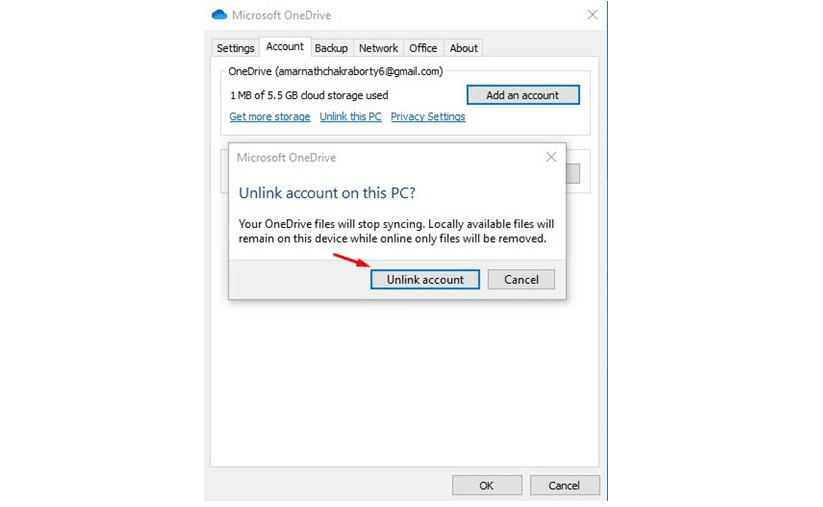
Task: Select the Account tab
Action: pyautogui.click(x=285, y=47)
